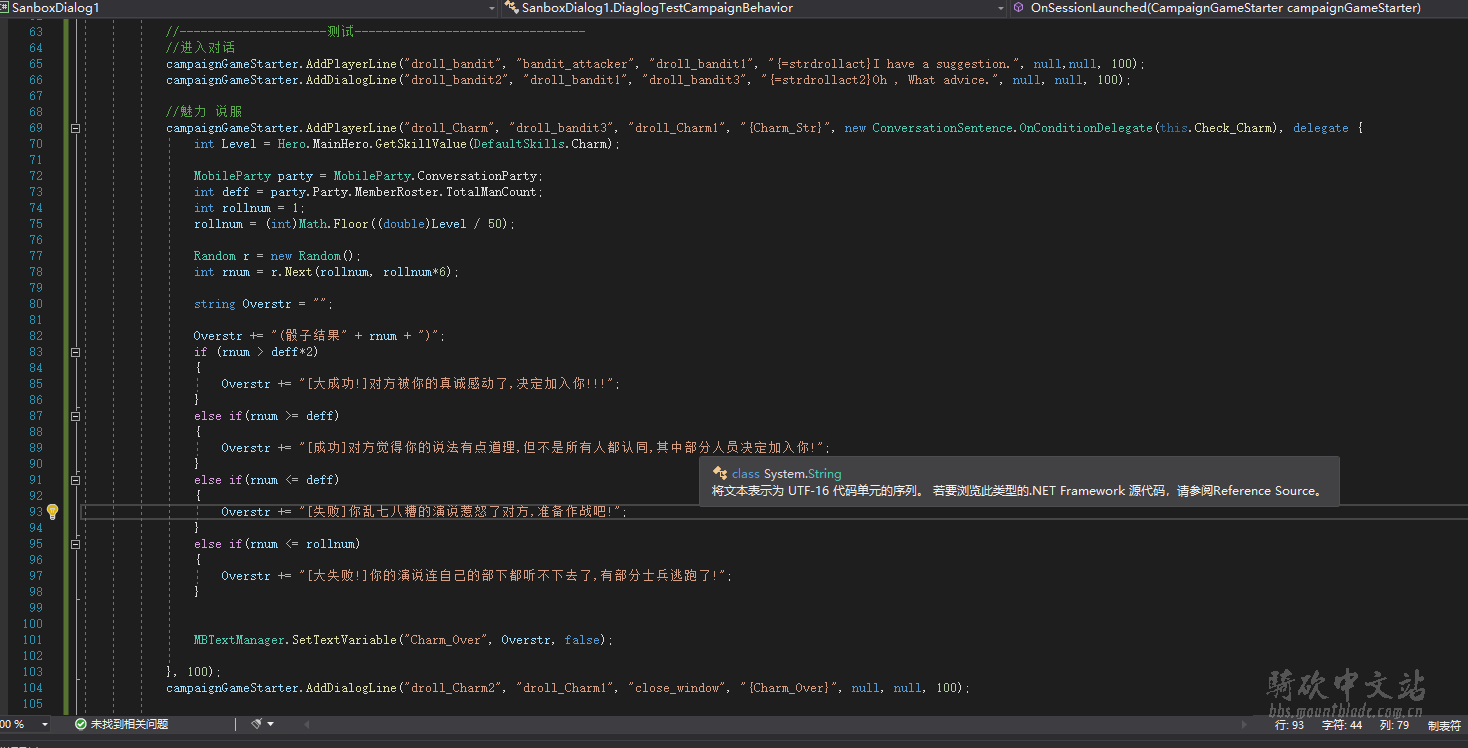The image size is (1468, 748).
Task: Click the (骰子结果 string on line 82
Action: pyautogui.click(x=308, y=336)
